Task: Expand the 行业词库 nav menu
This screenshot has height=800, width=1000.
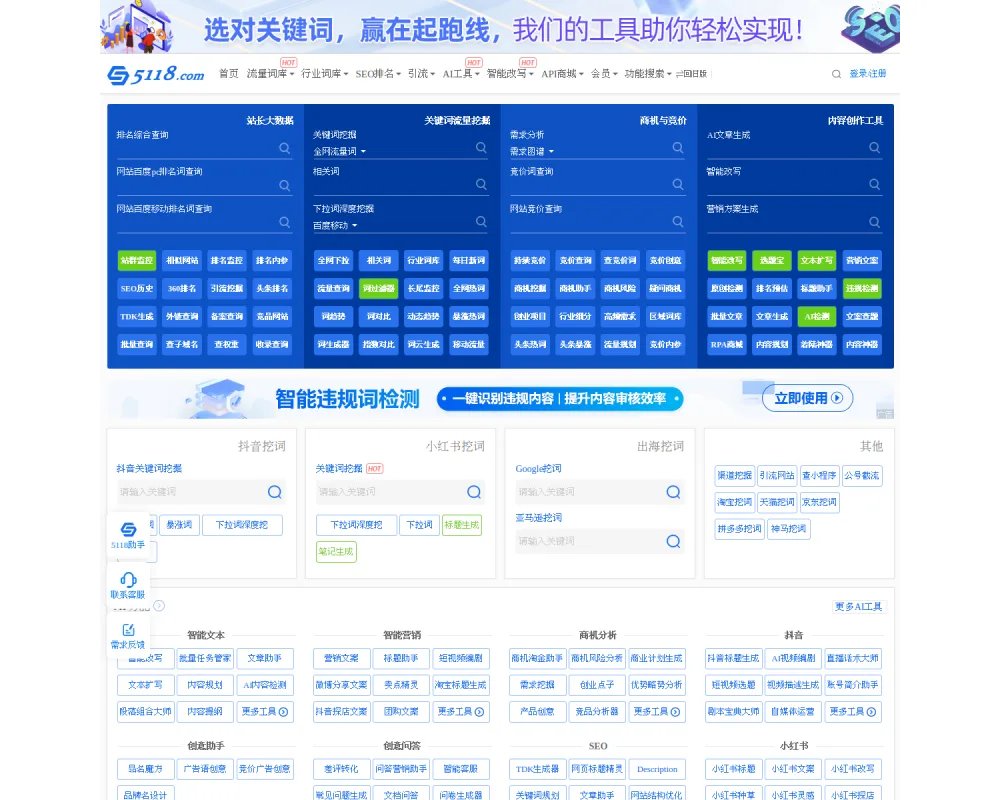Action: pos(325,74)
